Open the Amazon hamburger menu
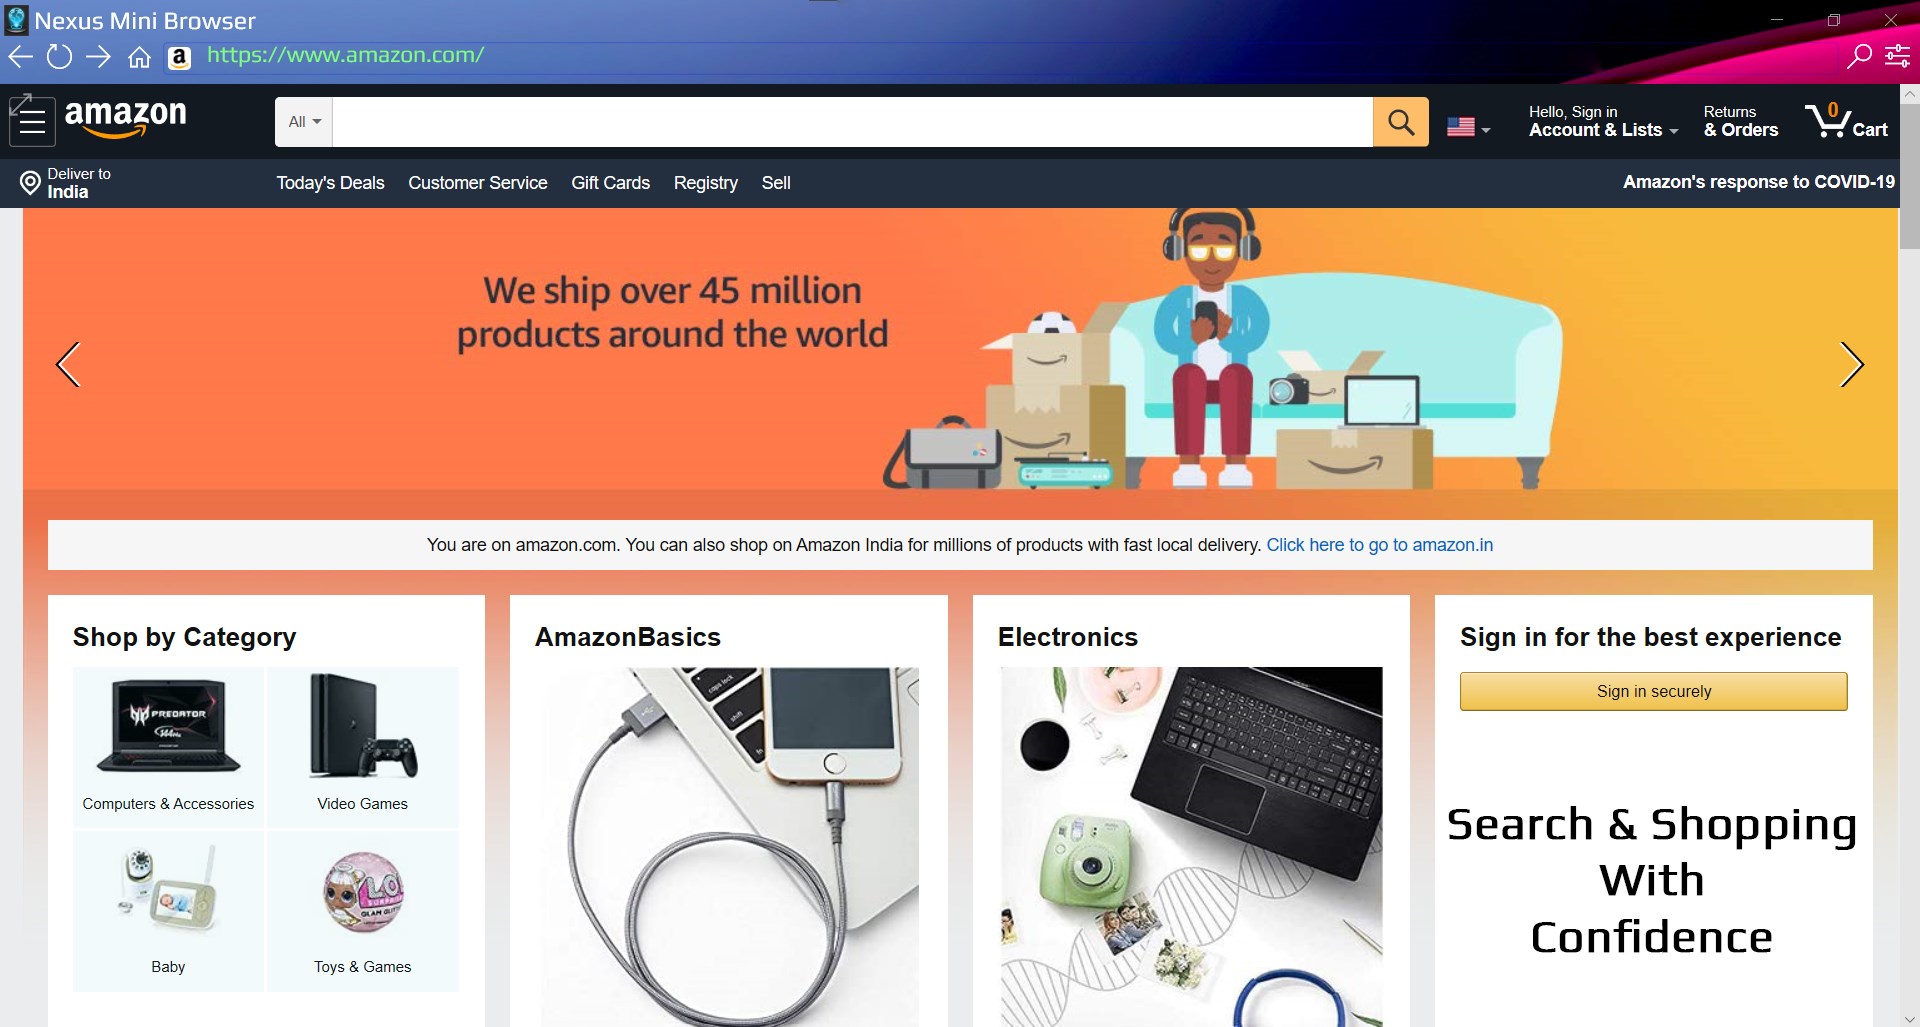 tap(32, 121)
